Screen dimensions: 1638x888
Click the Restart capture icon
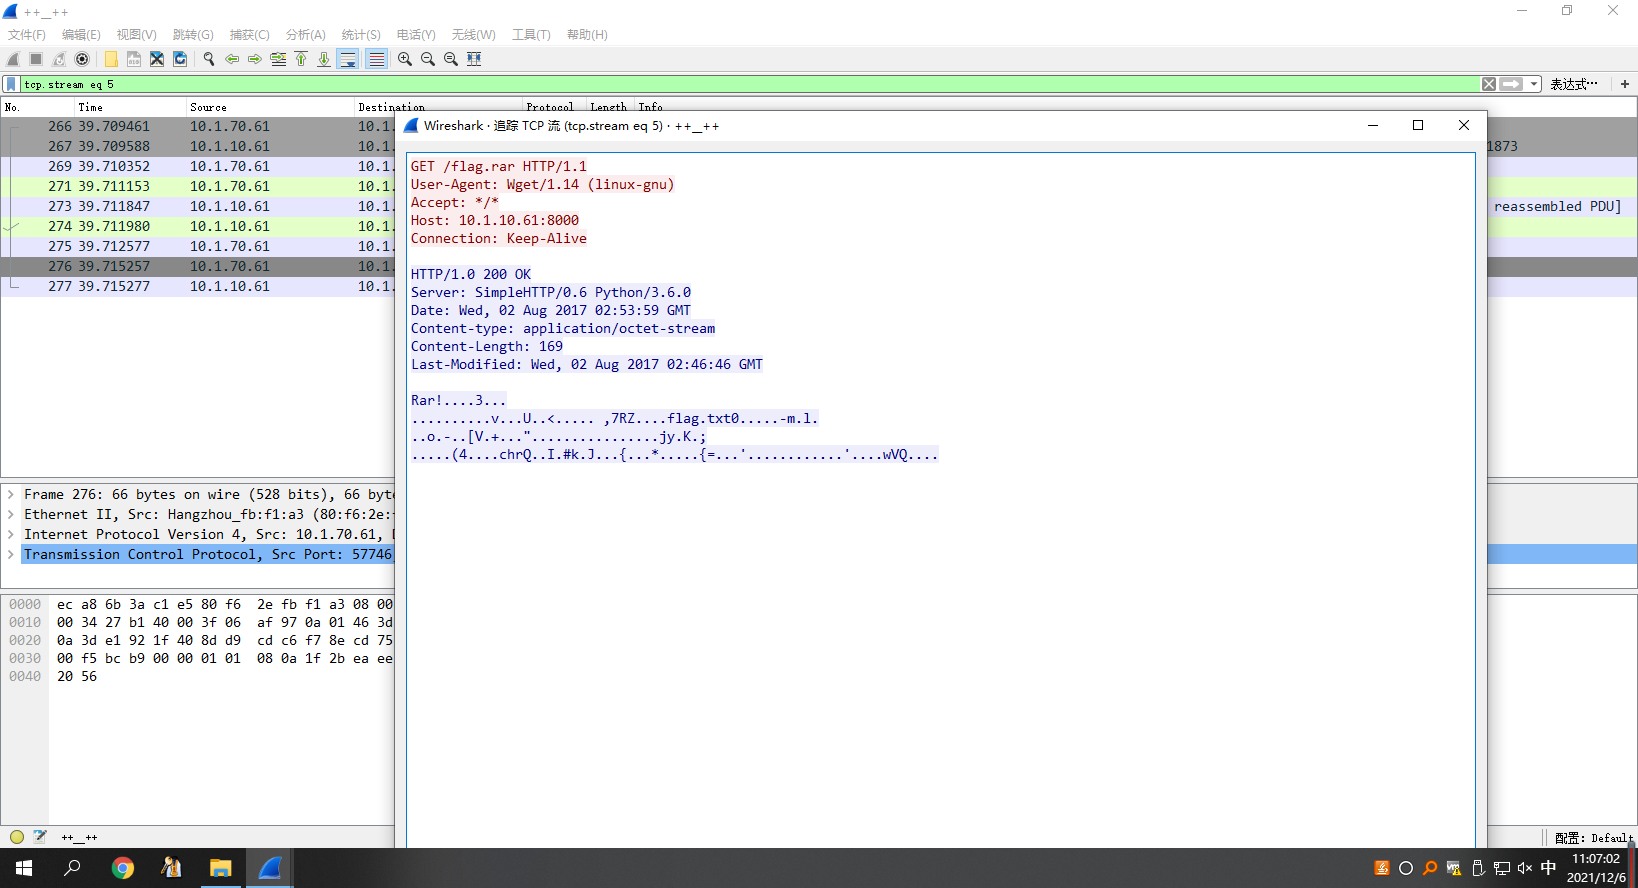click(59, 59)
